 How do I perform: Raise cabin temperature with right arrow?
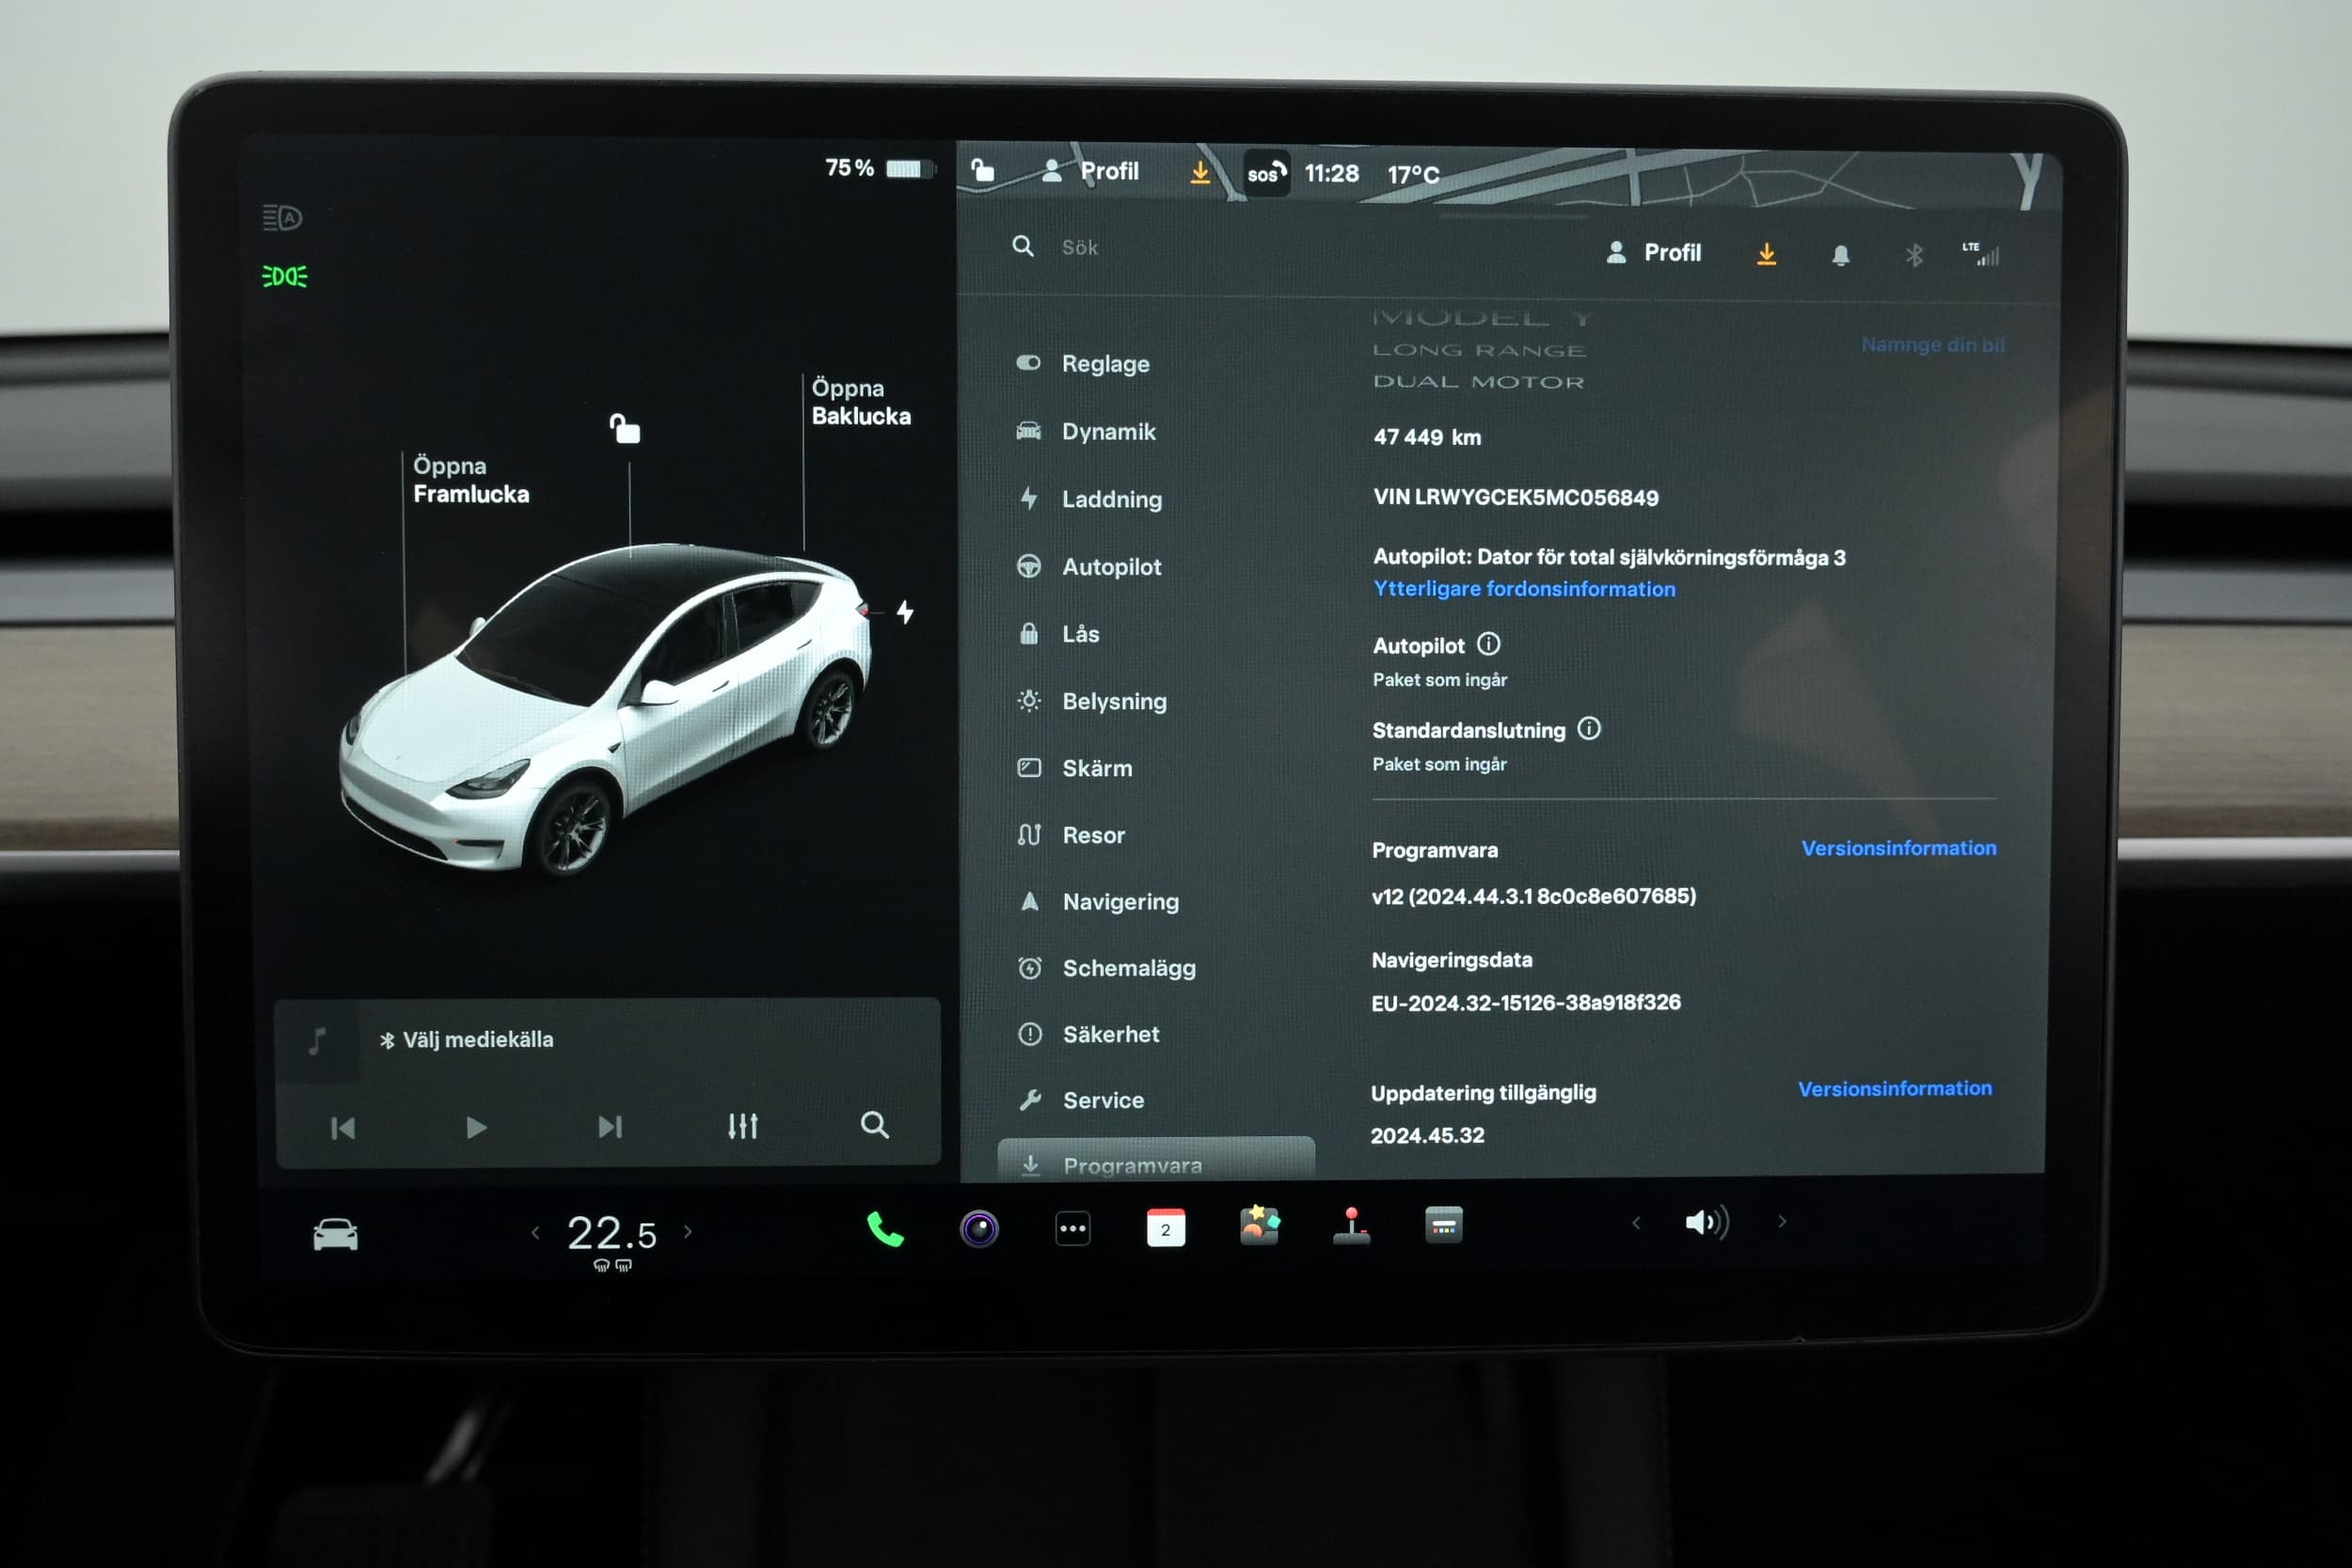click(x=687, y=1231)
